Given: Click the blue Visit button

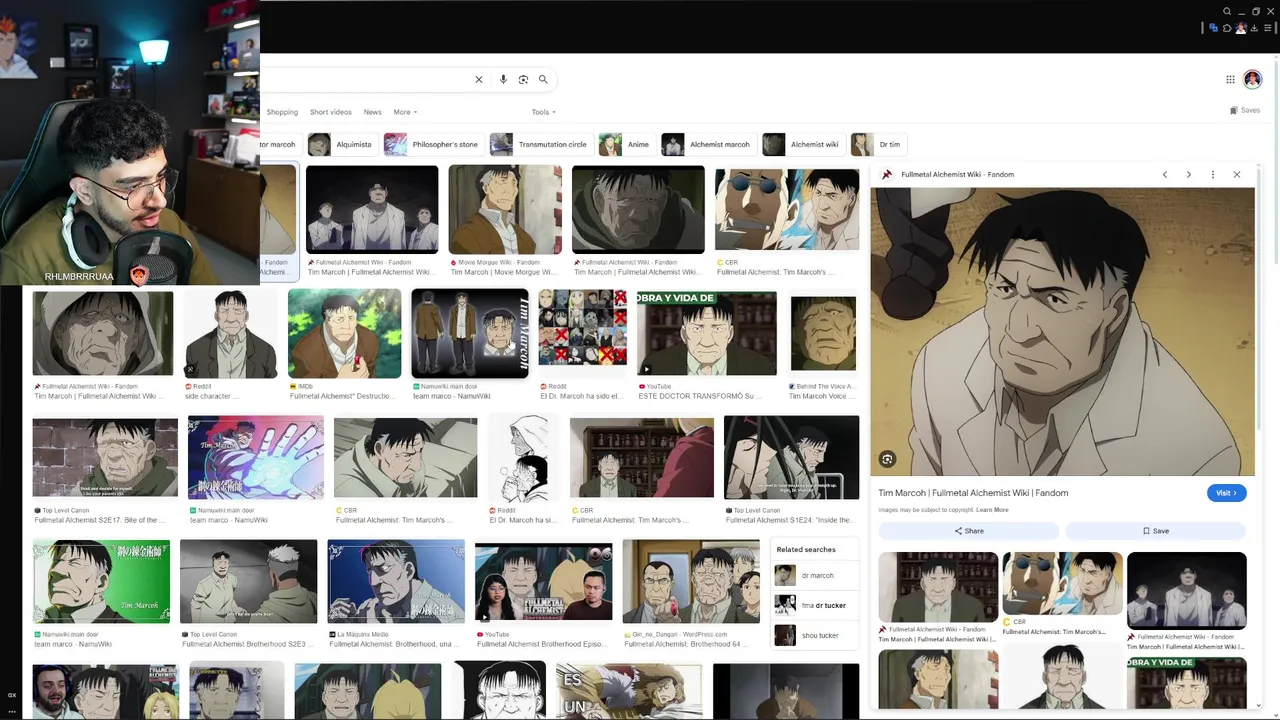Looking at the screenshot, I should [1226, 493].
